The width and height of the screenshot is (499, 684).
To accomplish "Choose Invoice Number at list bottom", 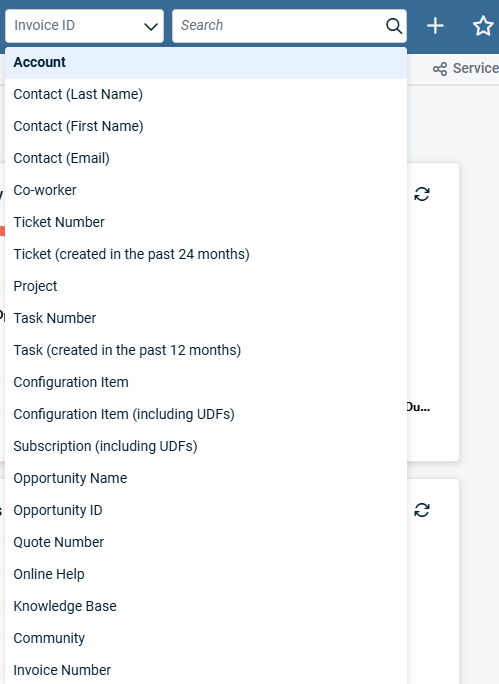I will (x=206, y=670).
